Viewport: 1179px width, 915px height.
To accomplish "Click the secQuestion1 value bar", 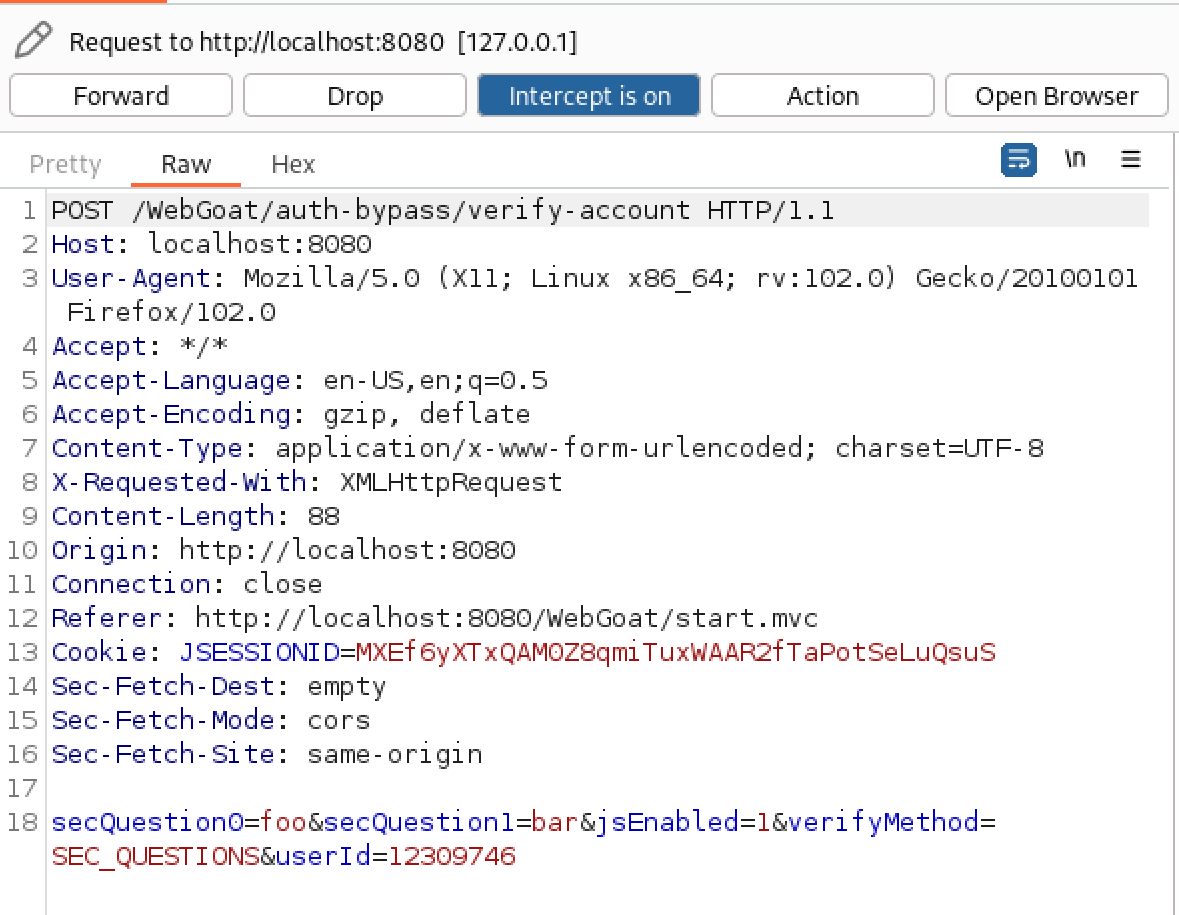I will pos(555,823).
